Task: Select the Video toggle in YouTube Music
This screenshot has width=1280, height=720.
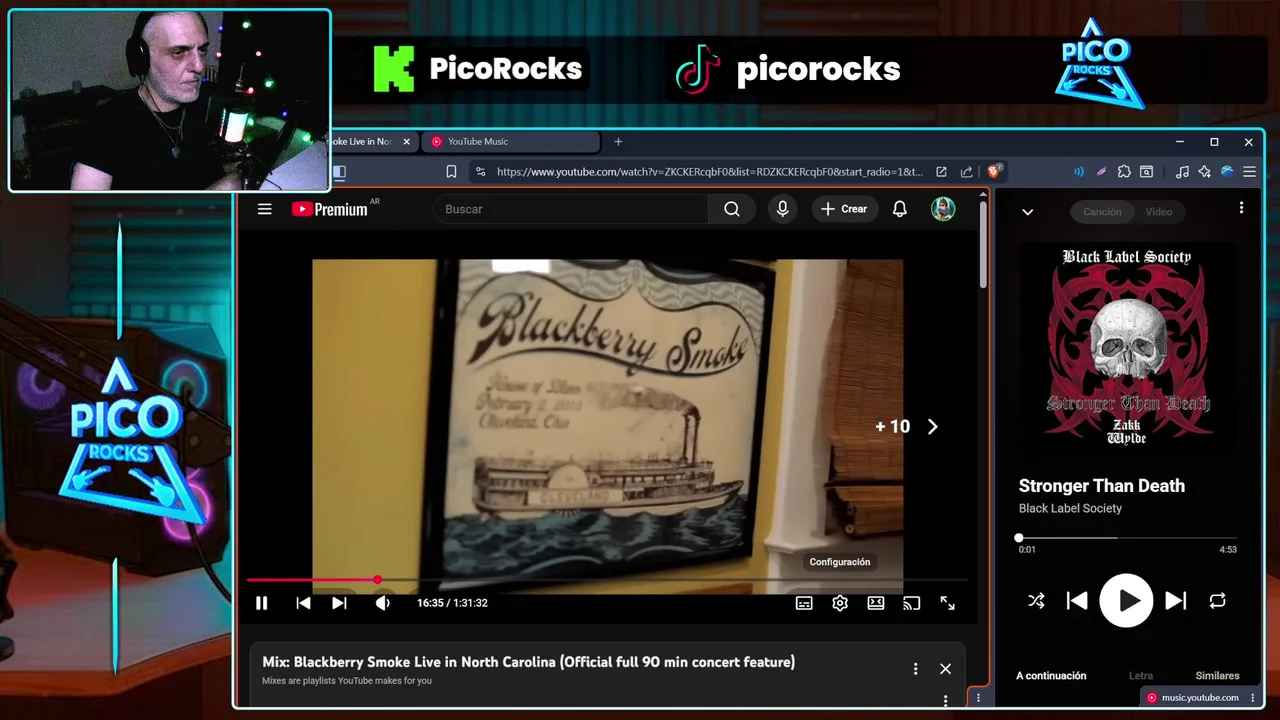Action: click(1159, 212)
